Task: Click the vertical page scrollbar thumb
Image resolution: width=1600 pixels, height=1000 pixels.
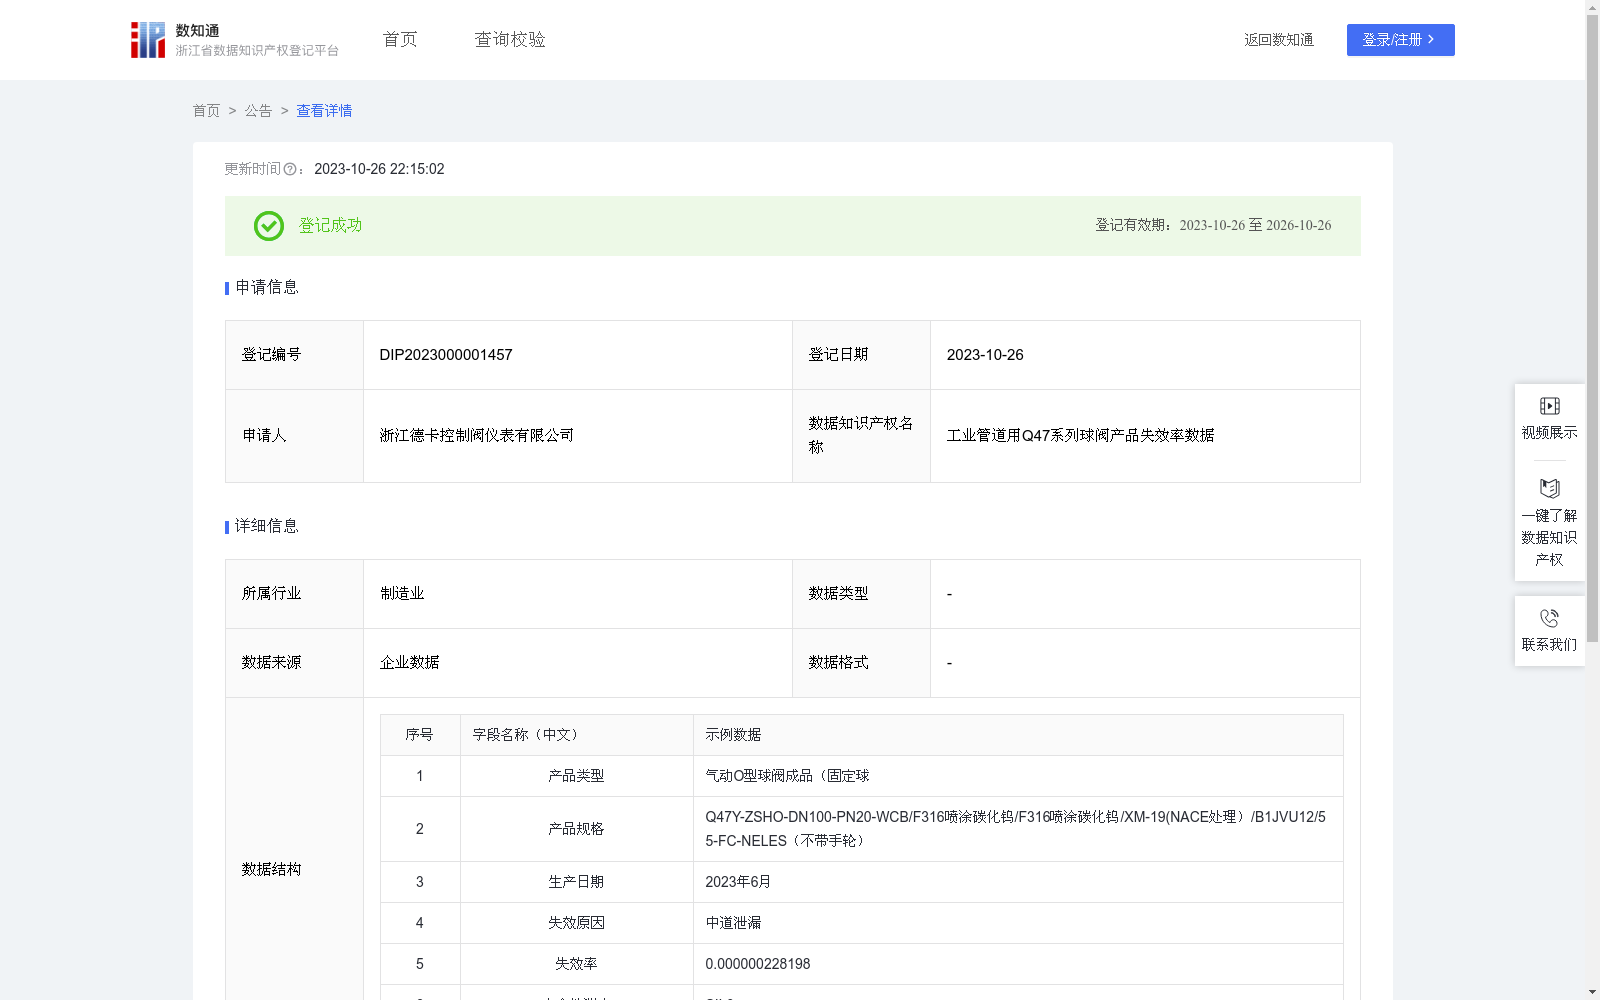Action: tap(1592, 328)
